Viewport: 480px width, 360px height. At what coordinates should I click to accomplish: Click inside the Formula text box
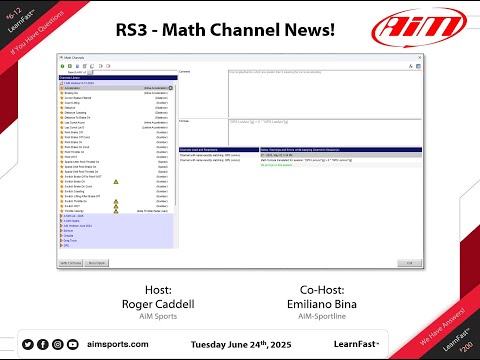tap(325, 132)
